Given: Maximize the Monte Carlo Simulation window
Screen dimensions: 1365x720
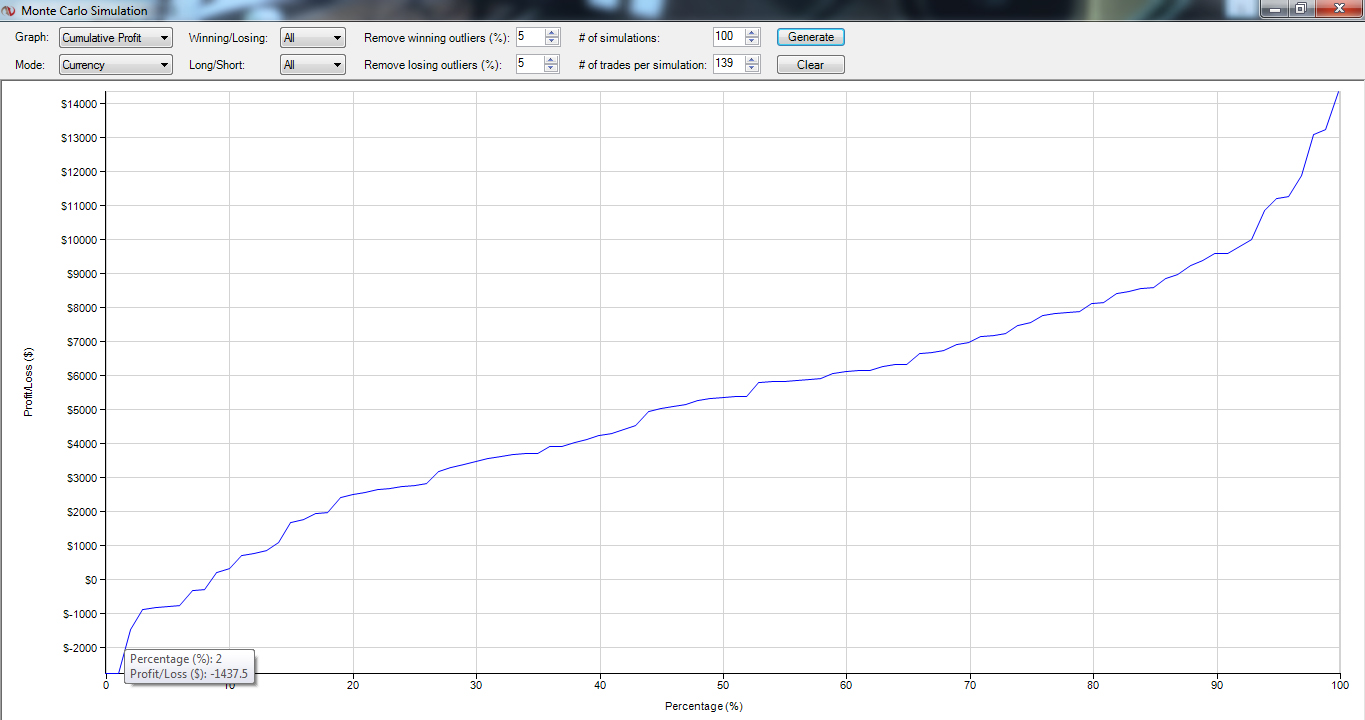Looking at the screenshot, I should [1300, 9].
